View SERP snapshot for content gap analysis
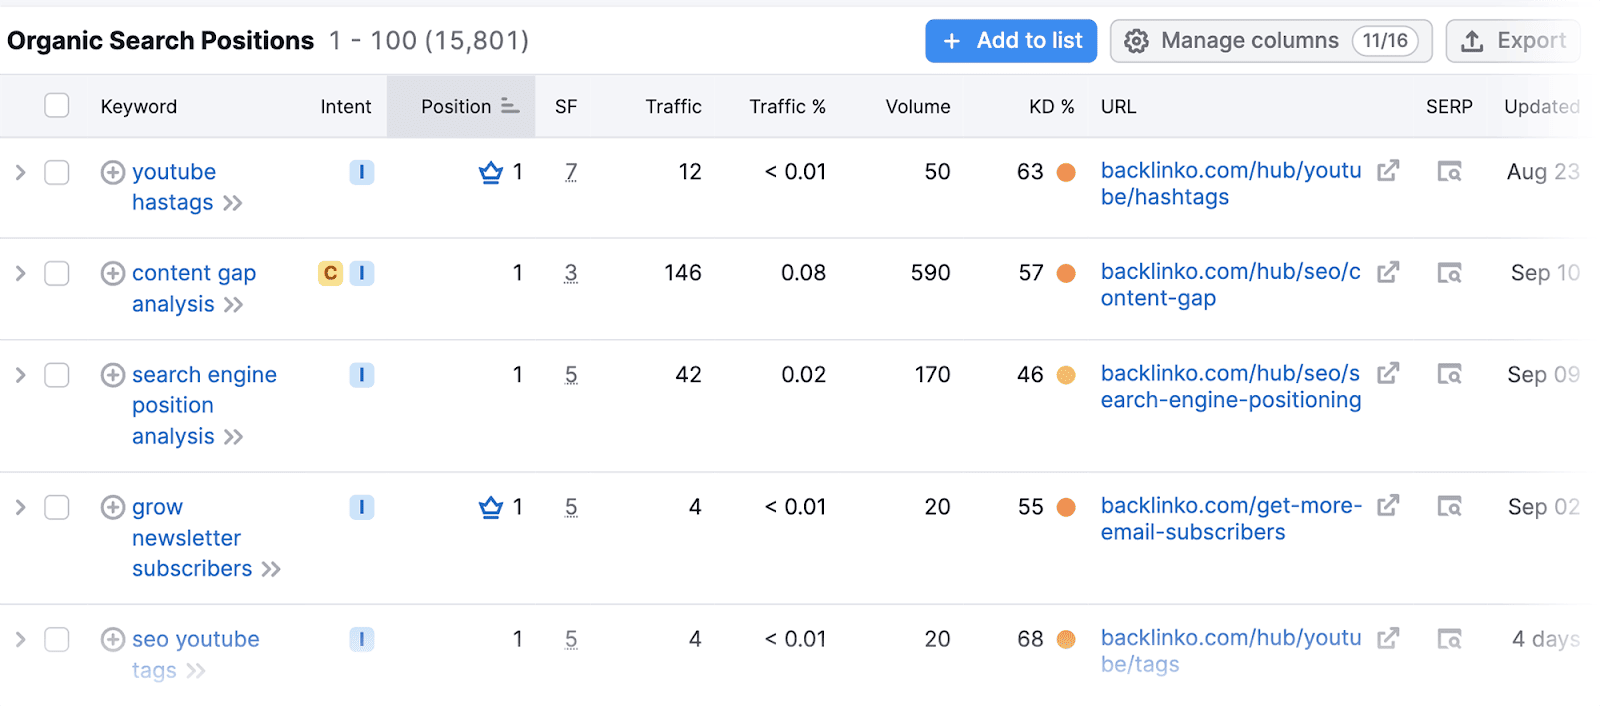This screenshot has height=706, width=1600. (1449, 273)
